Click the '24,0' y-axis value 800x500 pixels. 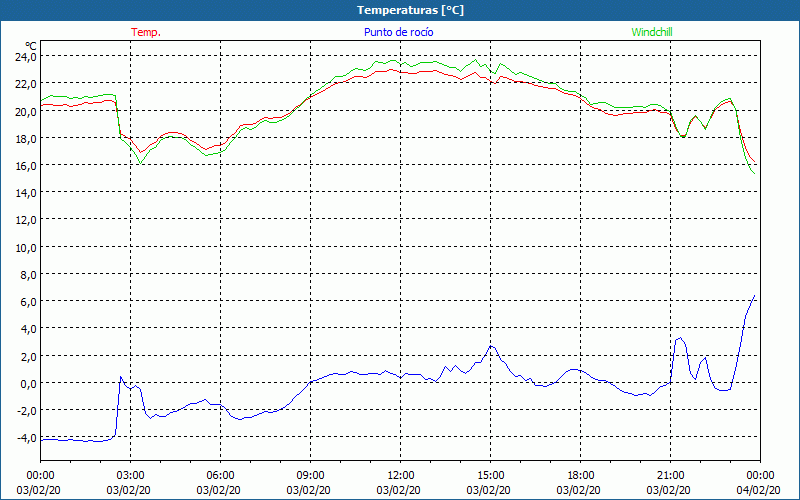26,57
